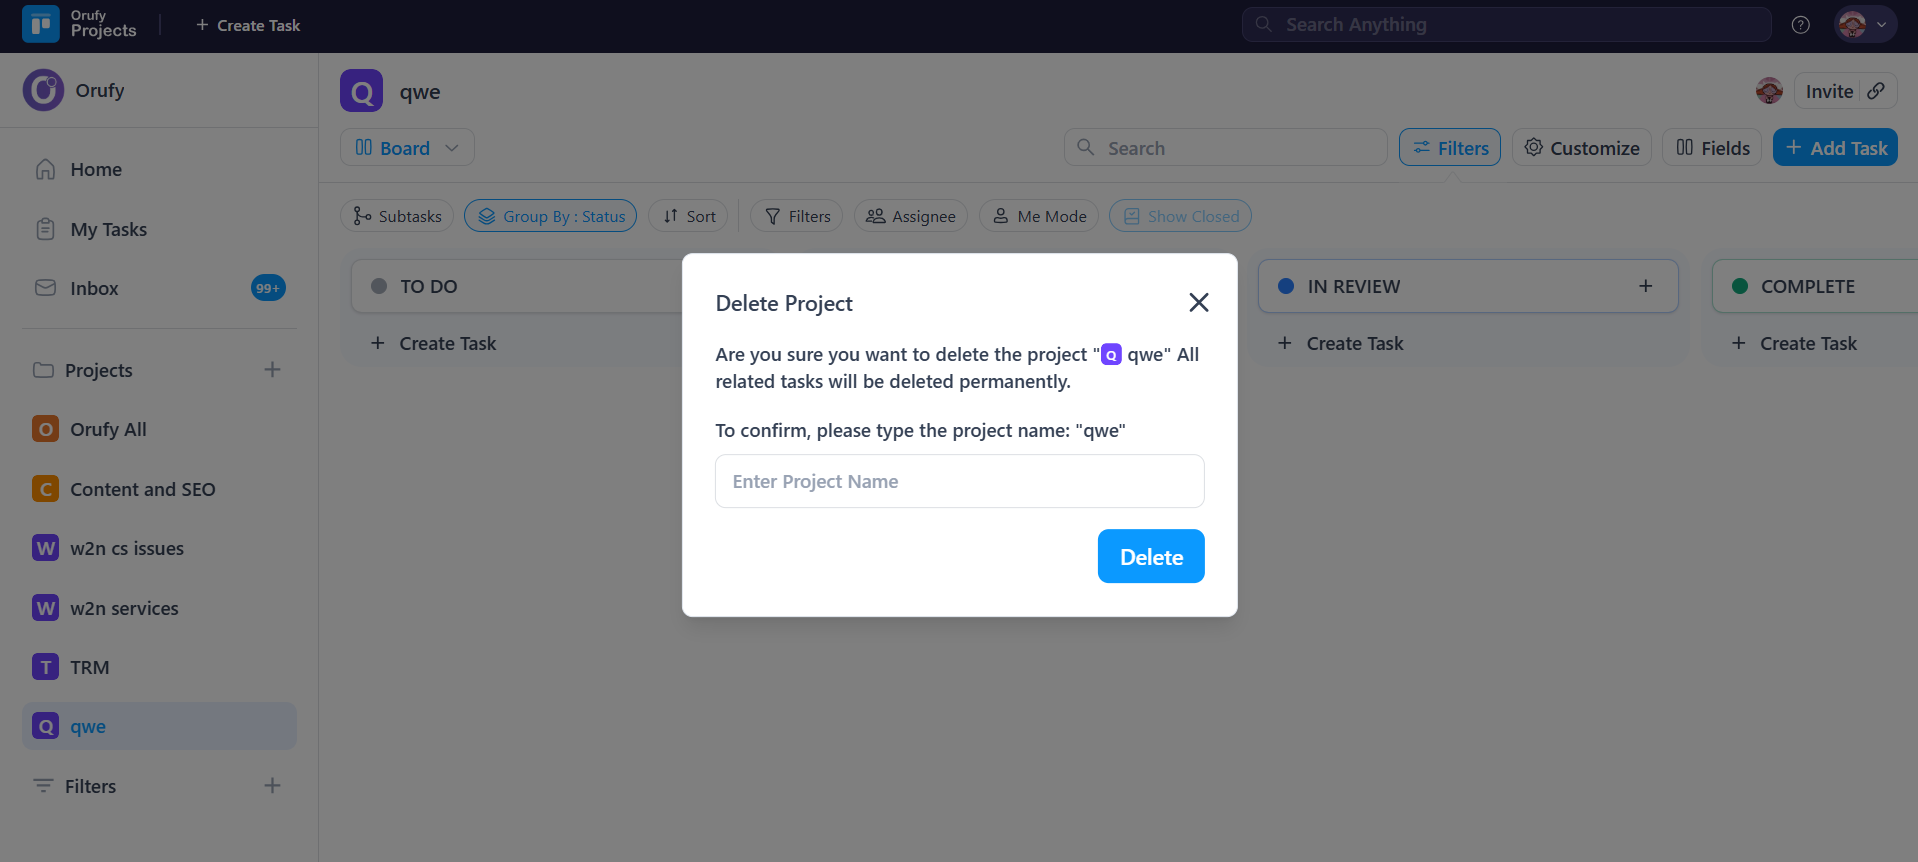Image resolution: width=1918 pixels, height=862 pixels.
Task: Toggle Subtasks display
Action: (x=397, y=216)
